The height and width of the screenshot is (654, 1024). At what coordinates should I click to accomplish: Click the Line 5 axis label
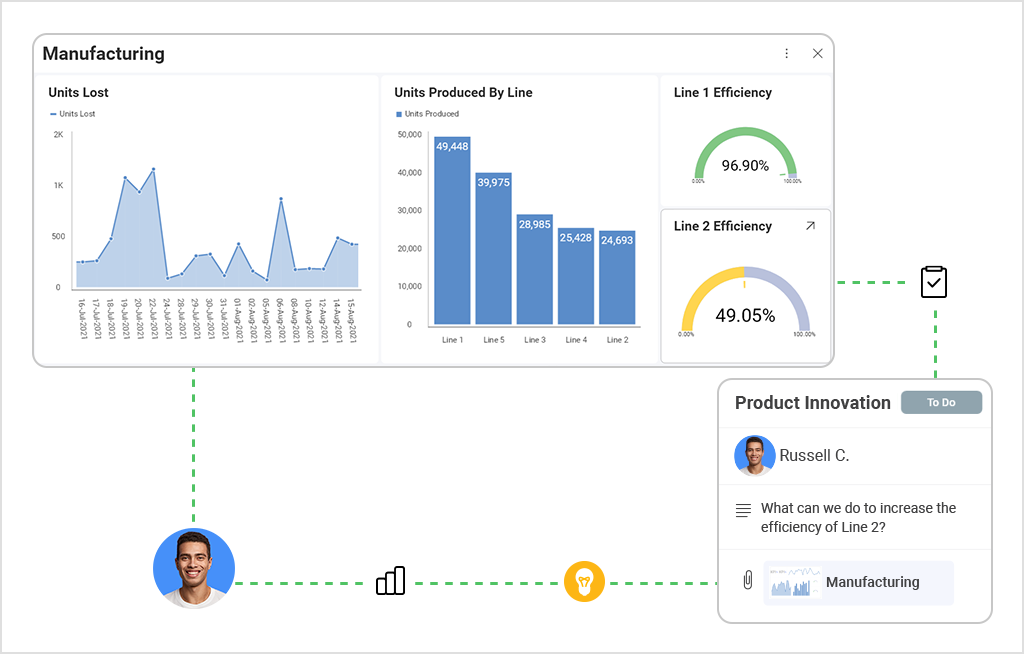(x=494, y=340)
